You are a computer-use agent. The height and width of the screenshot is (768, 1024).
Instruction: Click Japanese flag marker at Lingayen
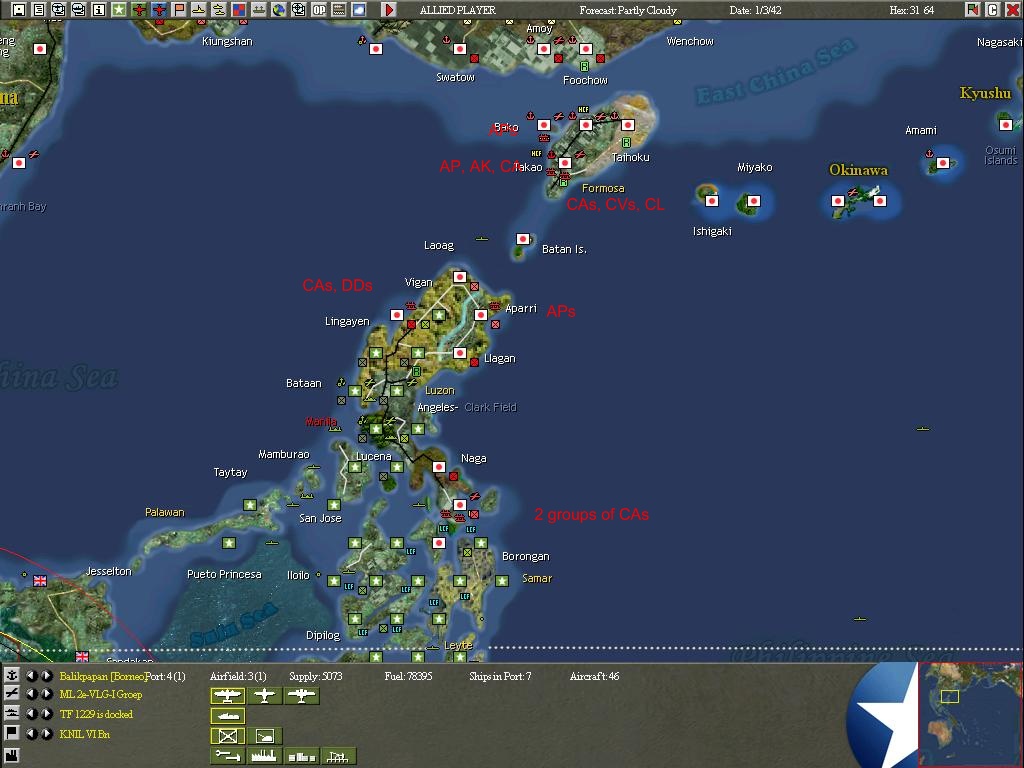coord(396,315)
